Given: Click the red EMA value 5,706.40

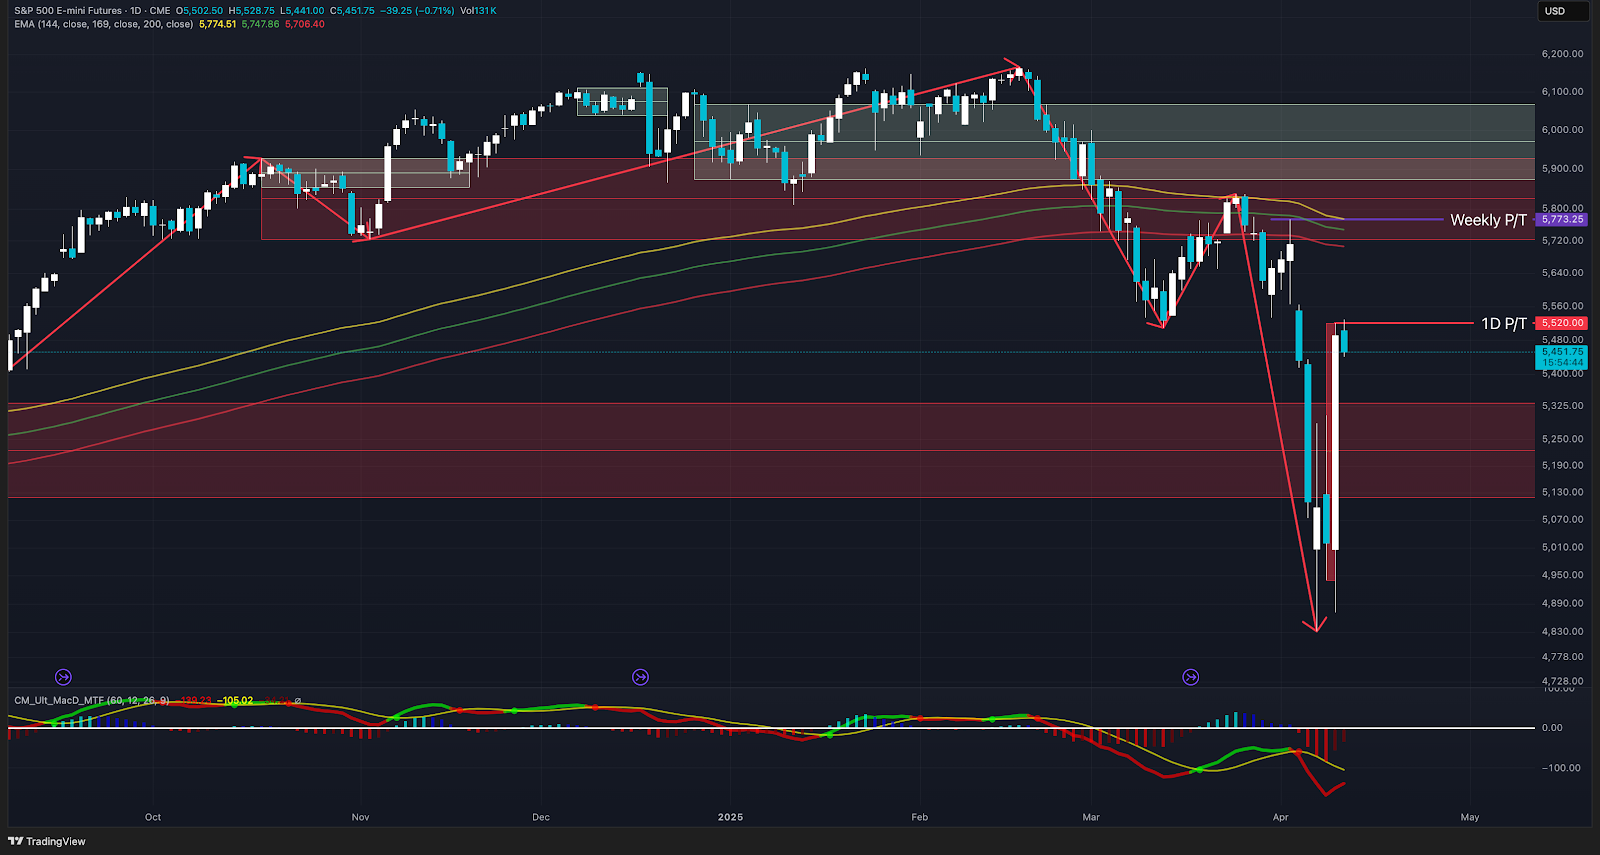Looking at the screenshot, I should click(305, 24).
